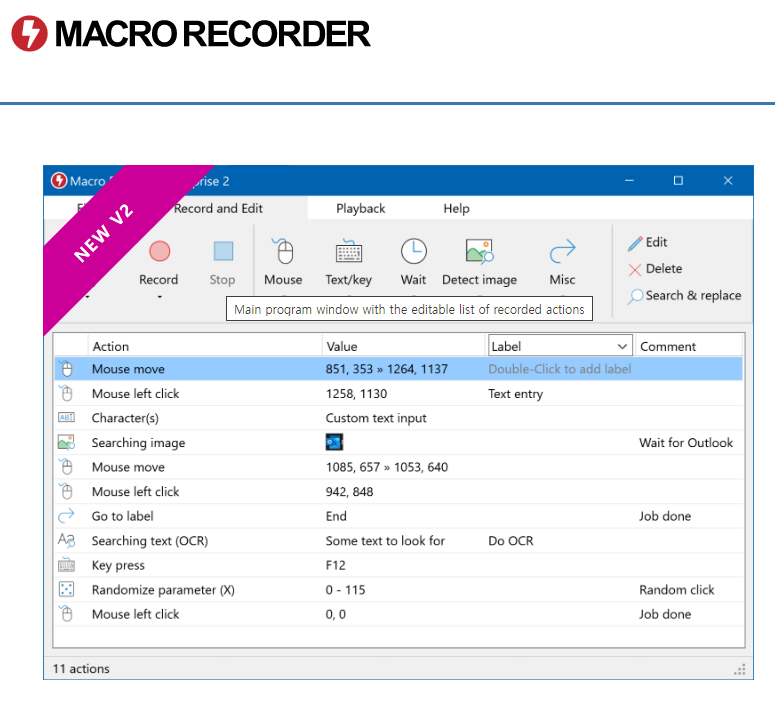Image resolution: width=775 pixels, height=706 pixels.
Task: Open the Playback tab
Action: pyautogui.click(x=360, y=208)
